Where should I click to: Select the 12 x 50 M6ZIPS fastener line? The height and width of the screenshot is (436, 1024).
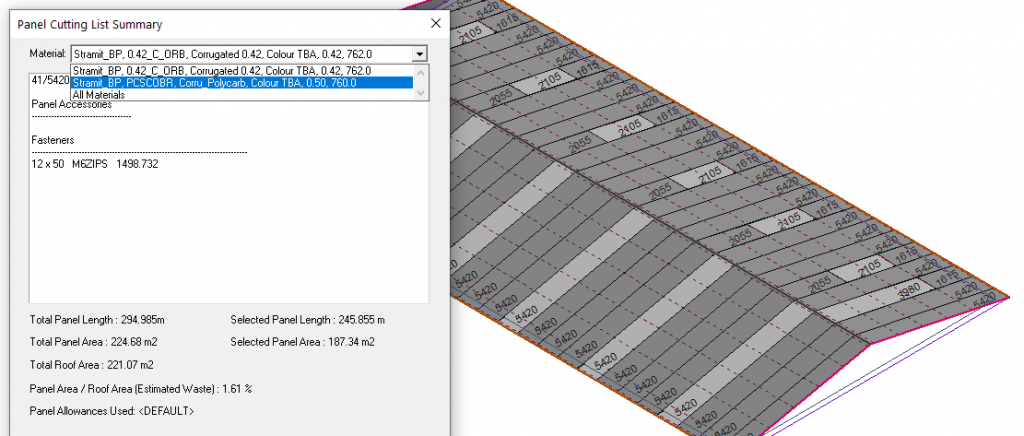point(95,163)
